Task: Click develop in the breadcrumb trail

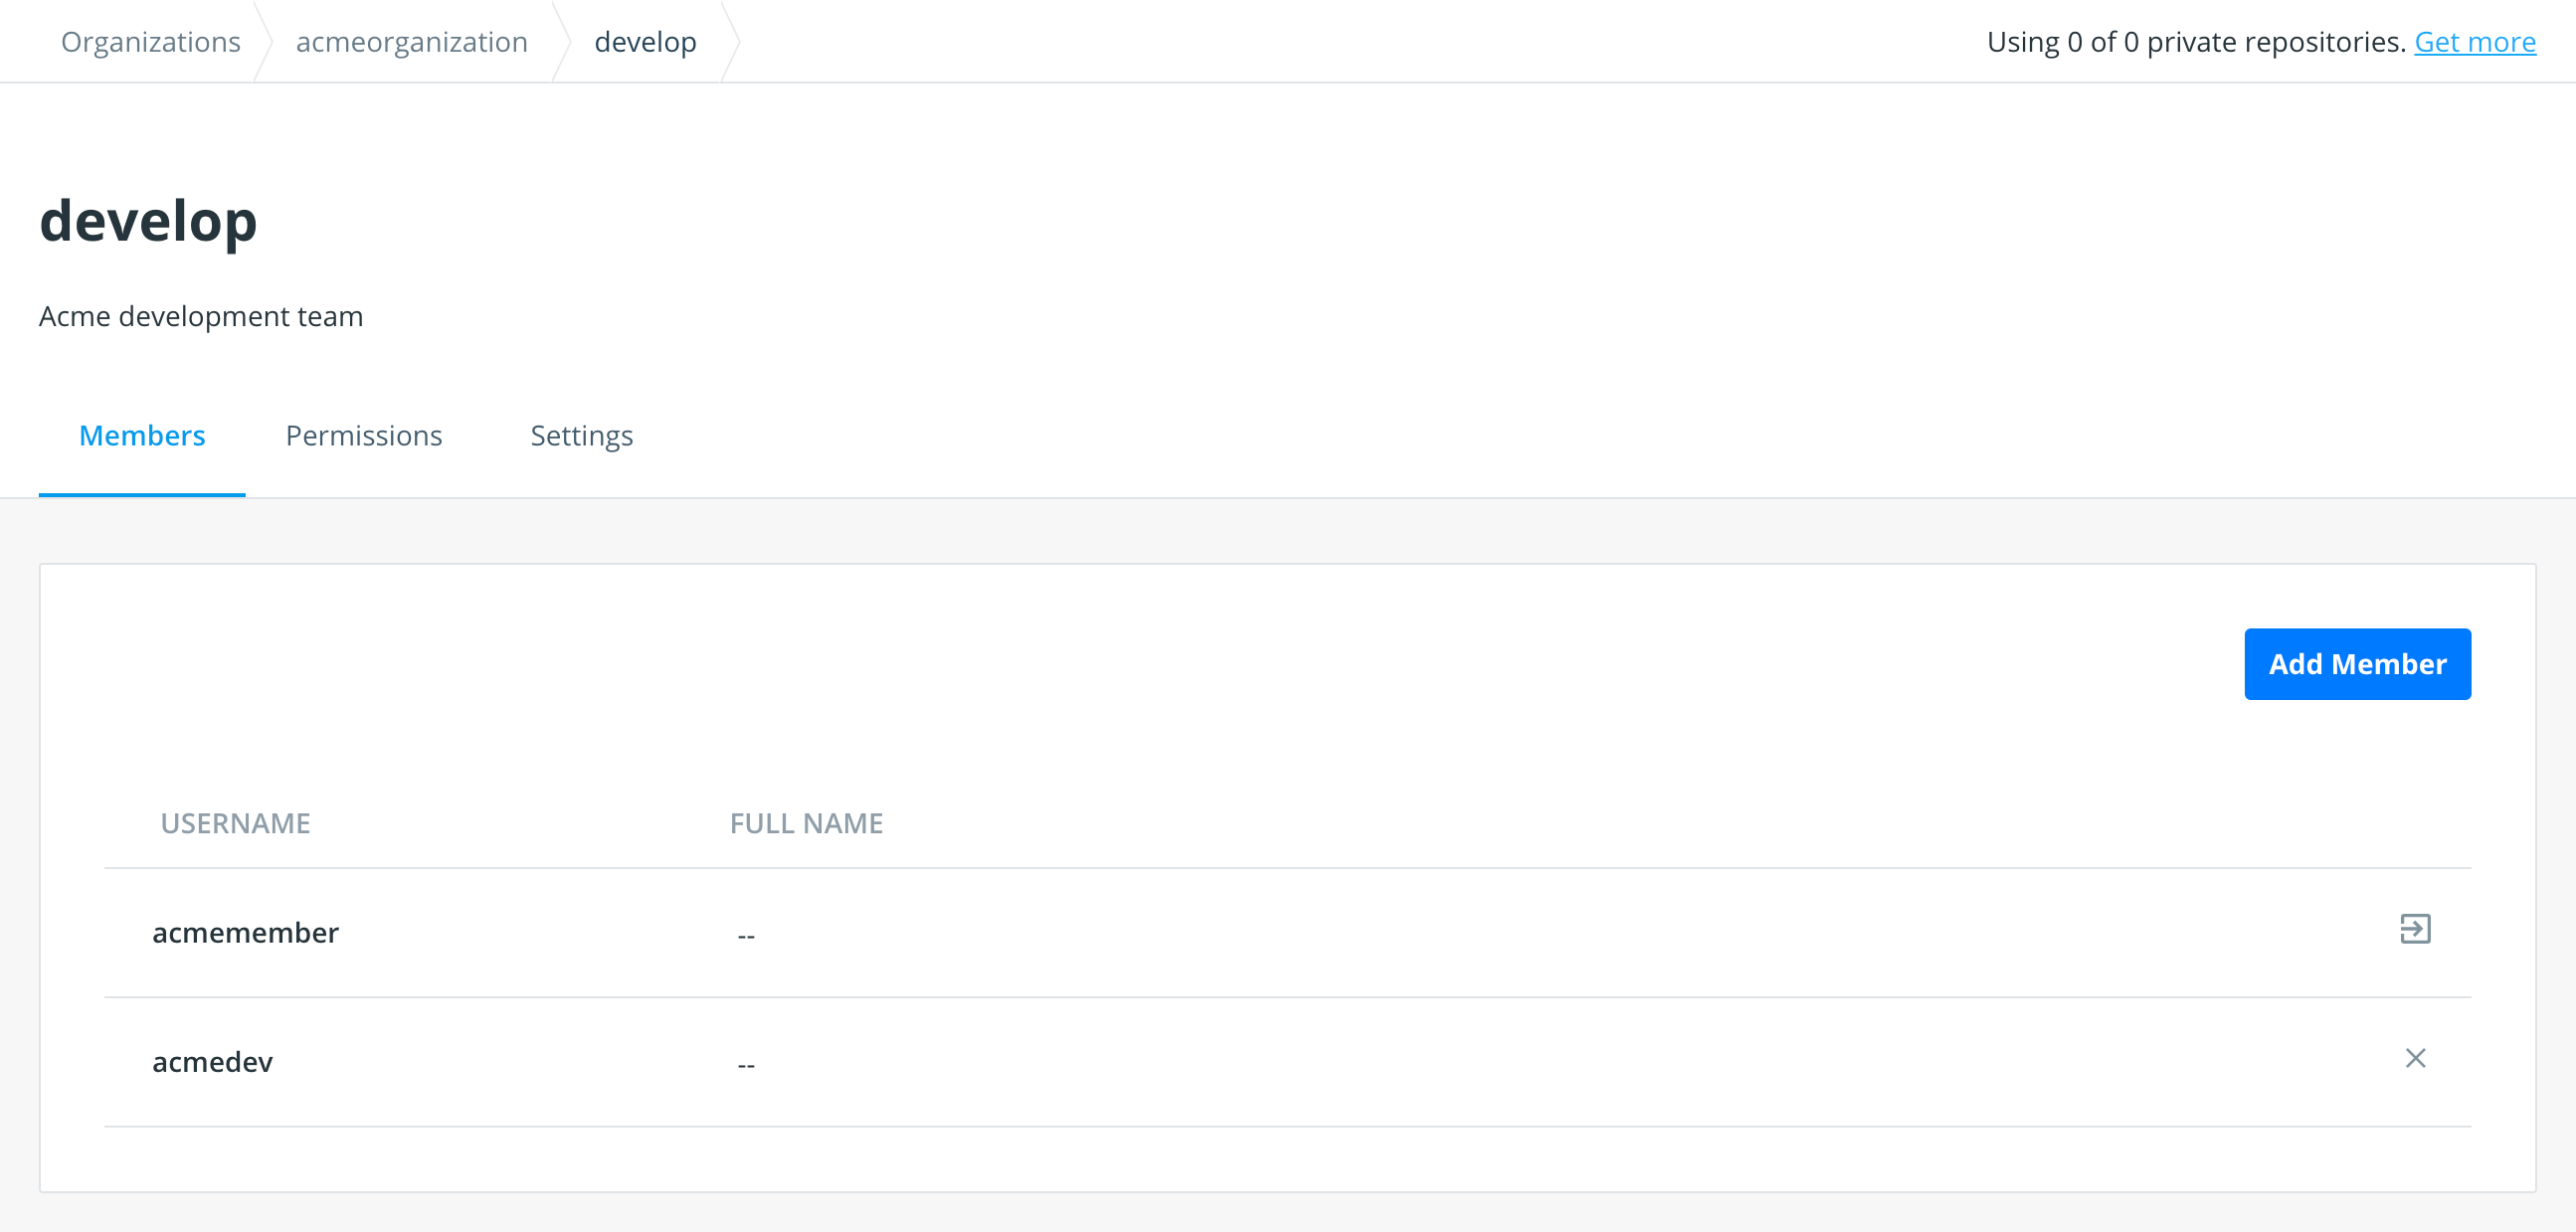Action: point(645,41)
